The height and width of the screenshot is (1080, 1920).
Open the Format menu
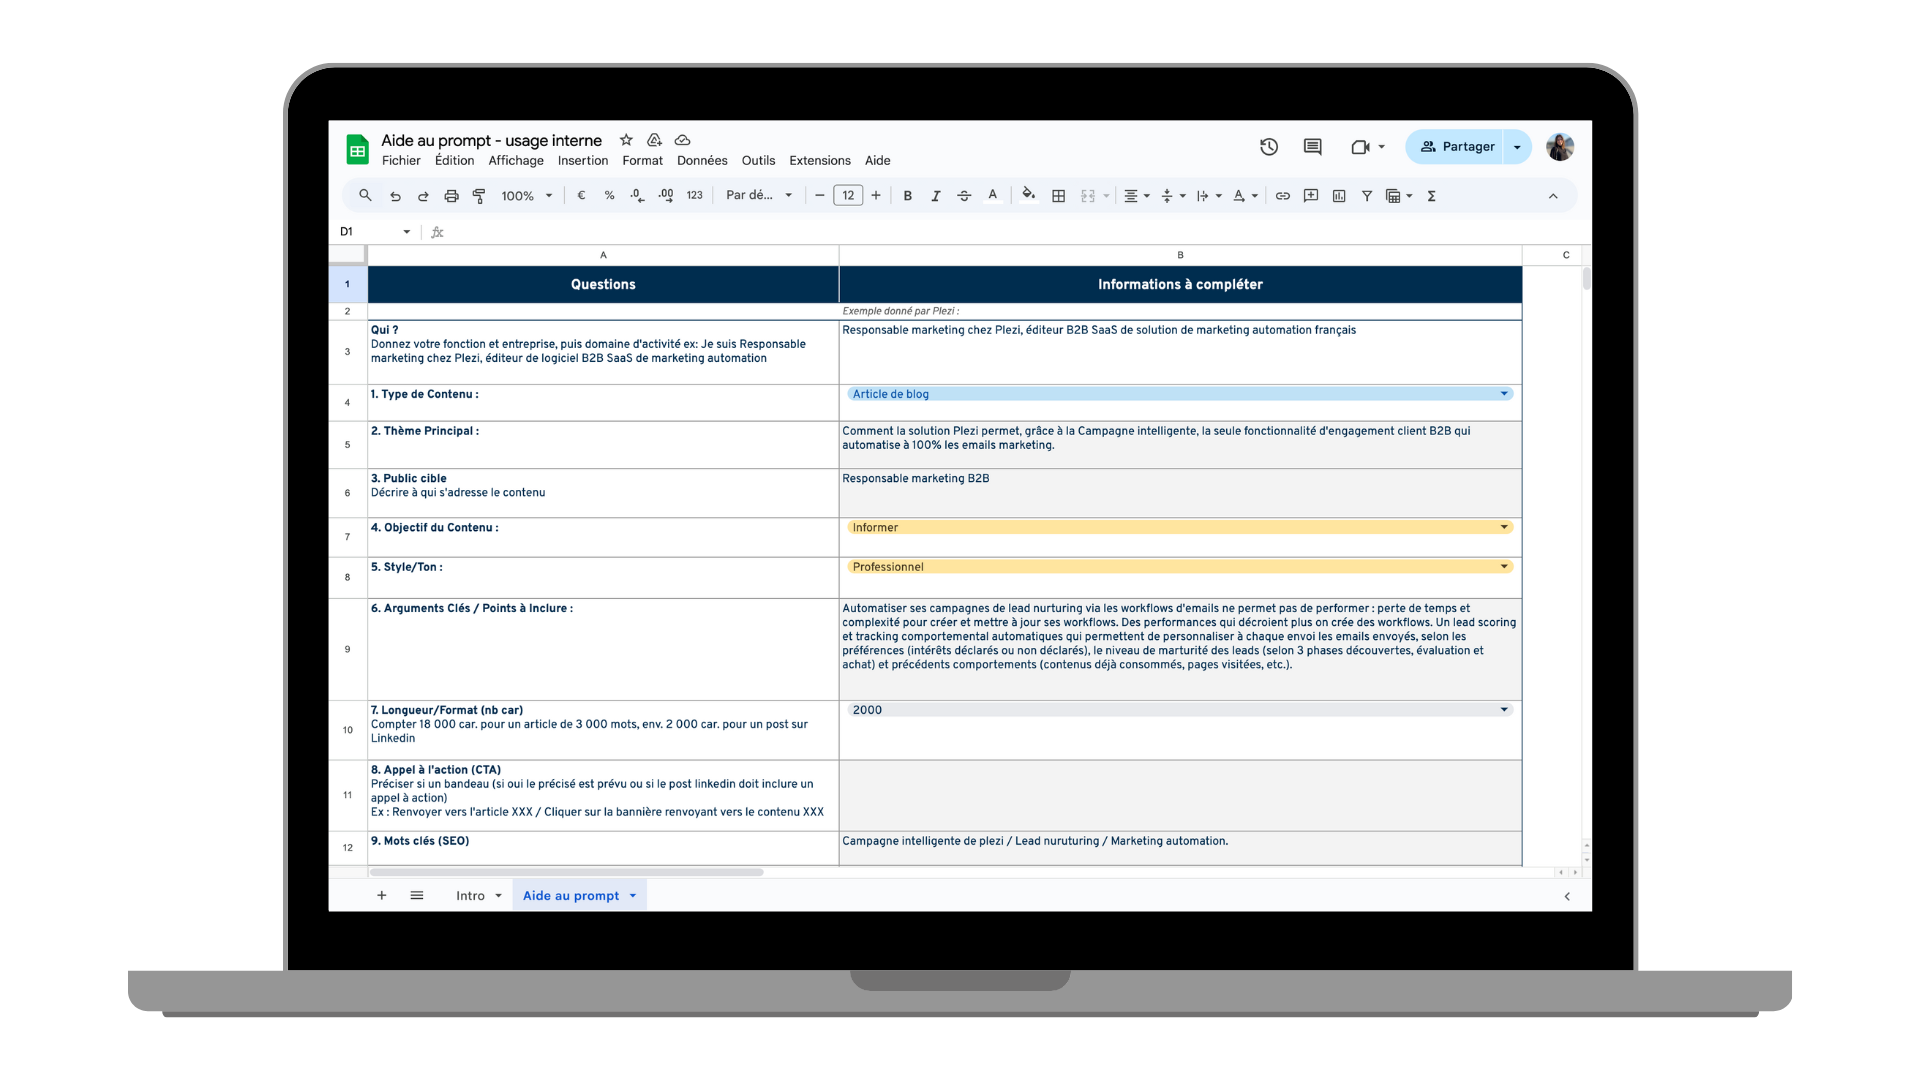[643, 160]
